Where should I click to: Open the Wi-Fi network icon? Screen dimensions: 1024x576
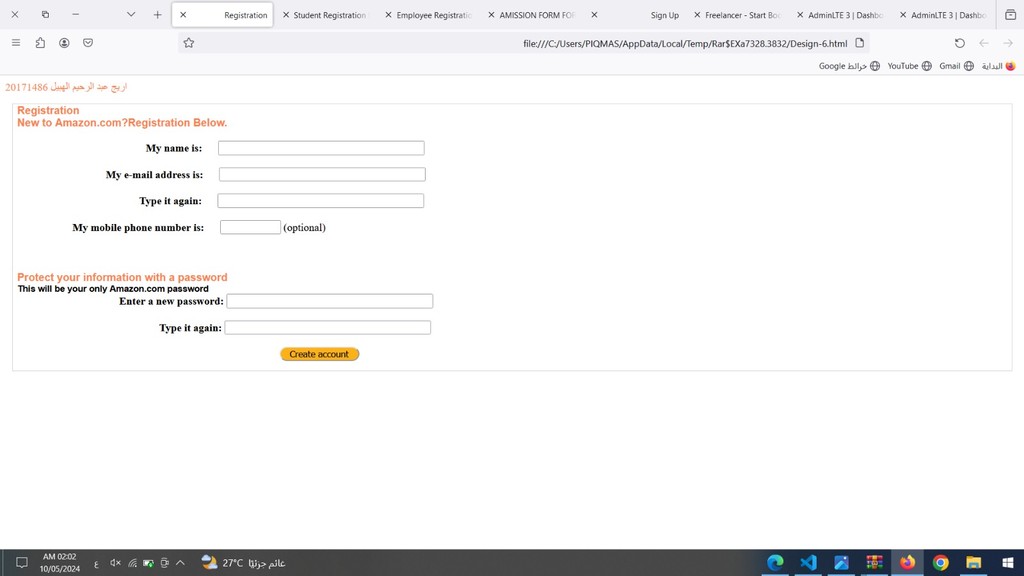point(133,563)
